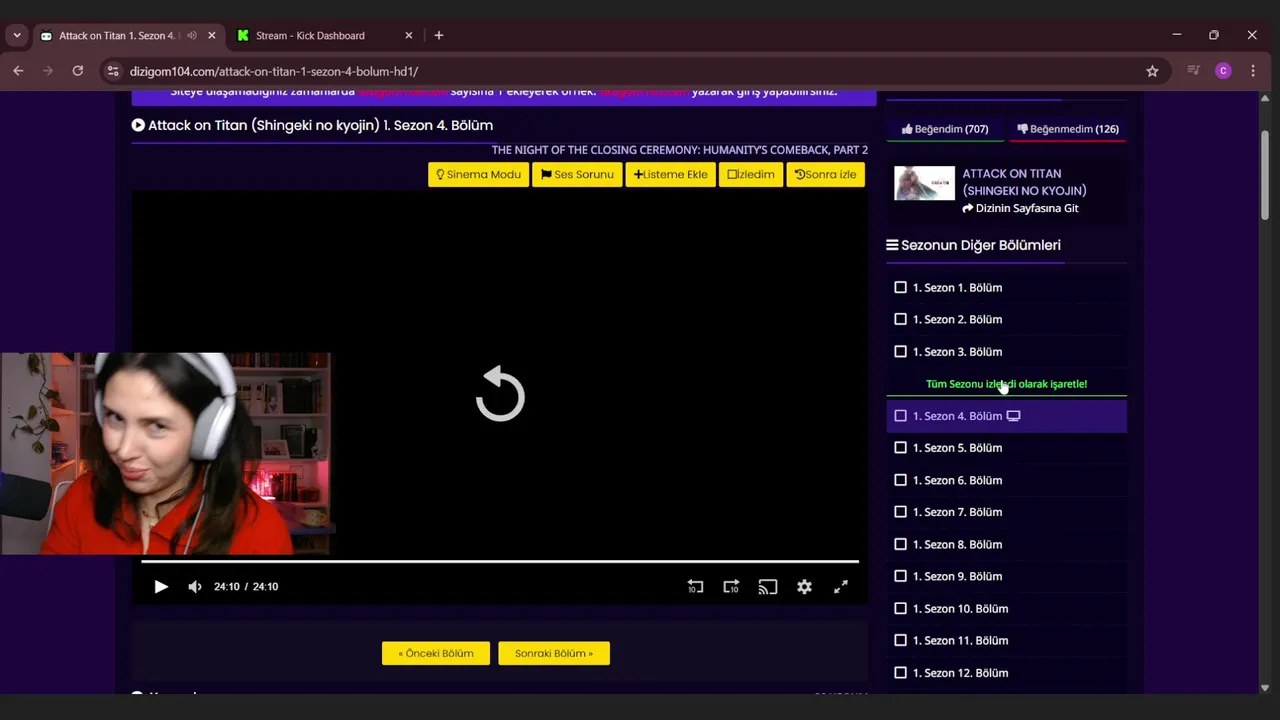The image size is (1280, 720).
Task: Click the replay icon in the video player
Action: click(500, 395)
